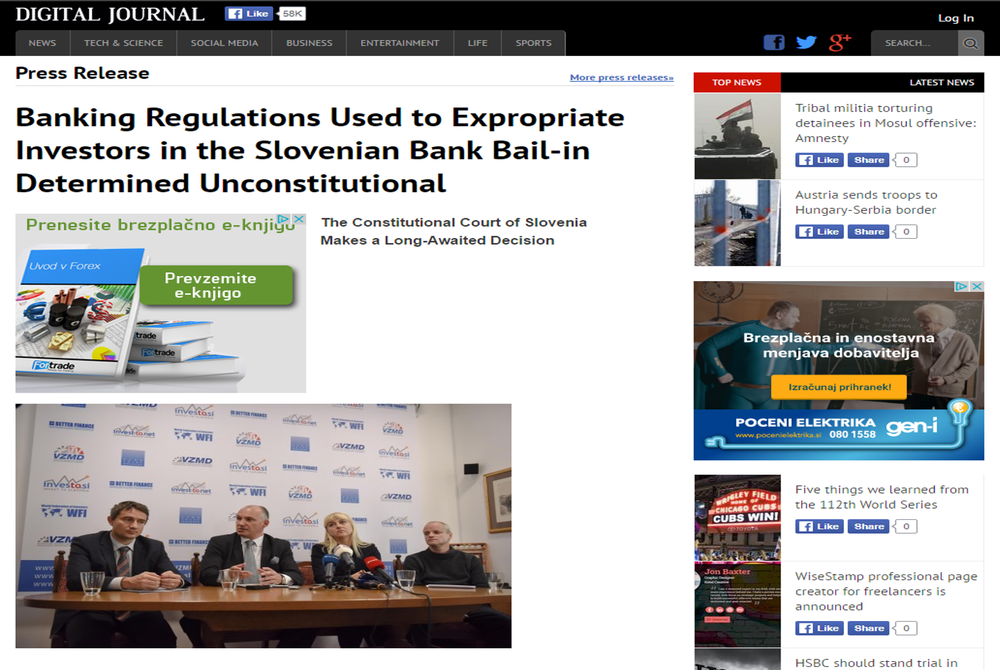Image resolution: width=1000 pixels, height=670 pixels.
Task: Open Tribal militia torturing detainees article
Action: pos(885,123)
